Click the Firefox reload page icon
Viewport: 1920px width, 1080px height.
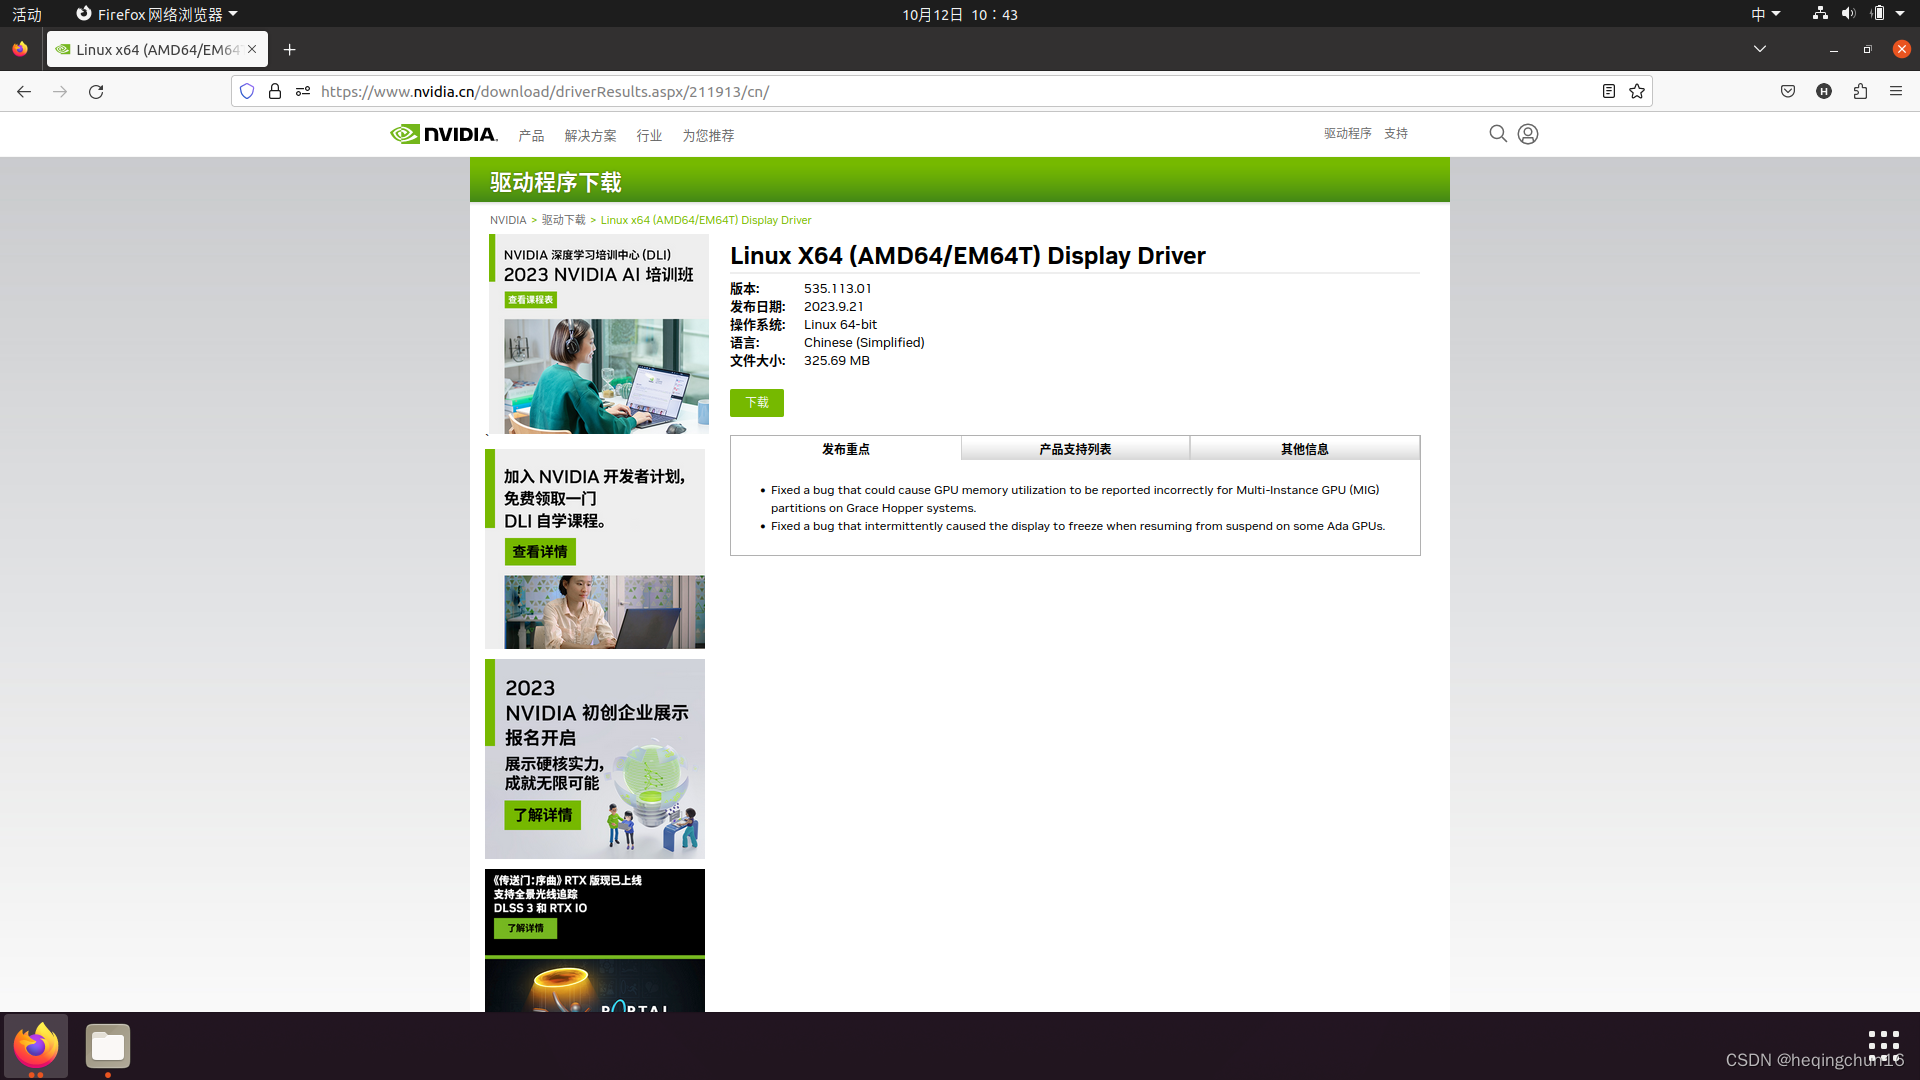click(x=96, y=91)
